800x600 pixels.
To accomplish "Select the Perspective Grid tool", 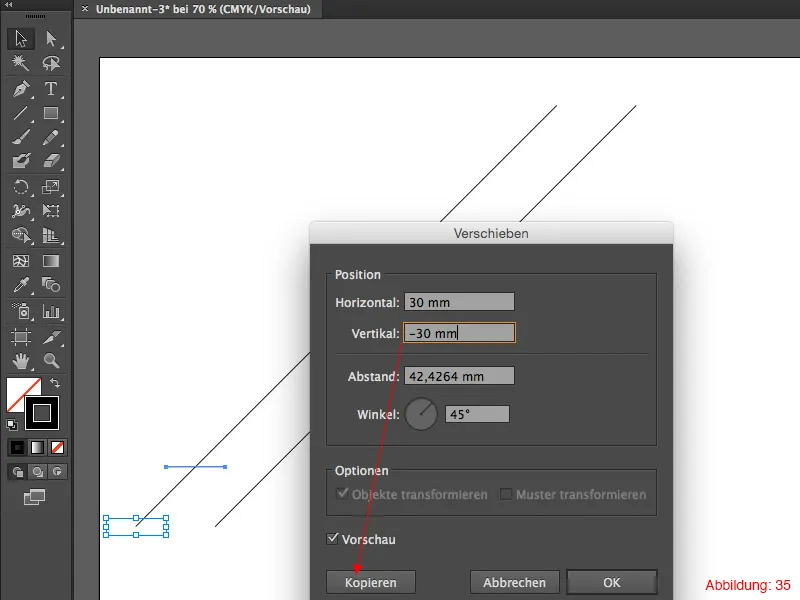I will (51, 235).
